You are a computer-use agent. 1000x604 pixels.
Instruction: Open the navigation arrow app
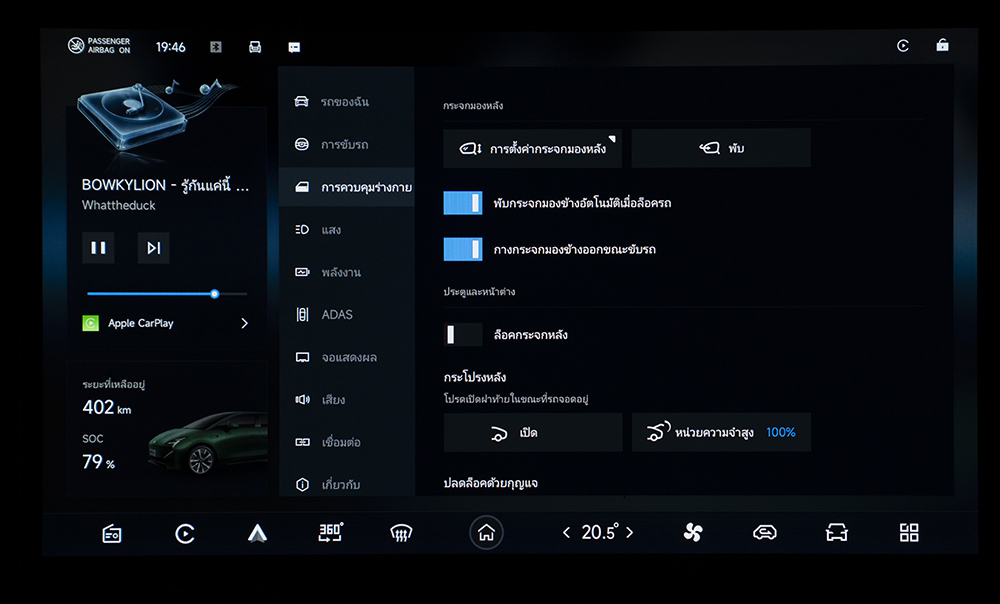(x=257, y=533)
